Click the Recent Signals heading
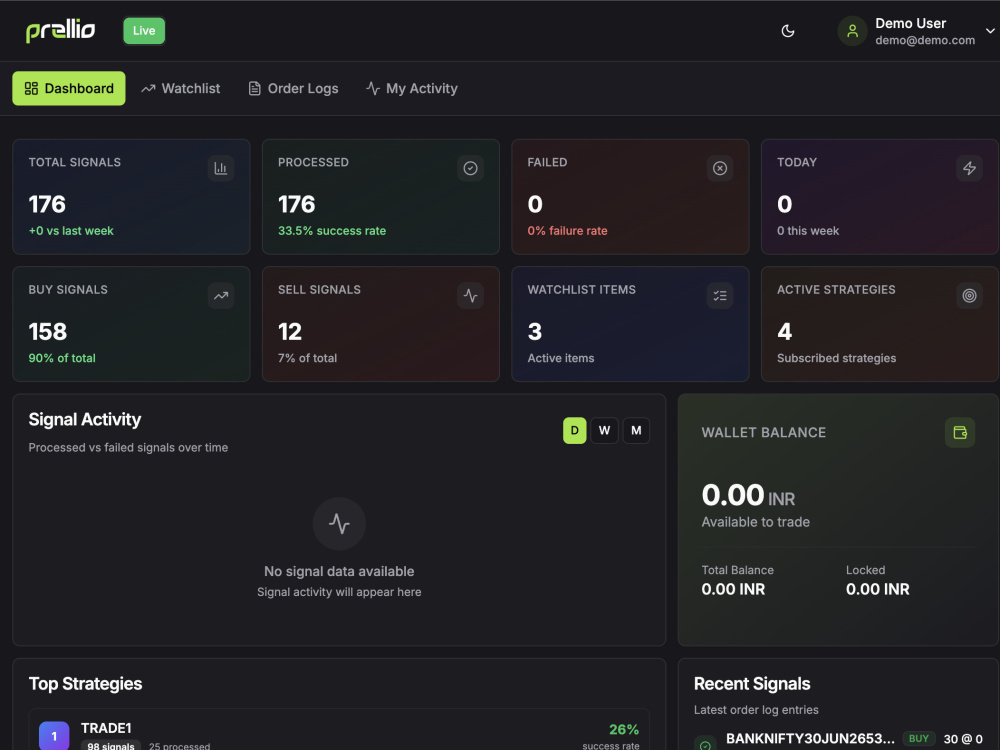The height and width of the screenshot is (750, 1000). coord(752,684)
